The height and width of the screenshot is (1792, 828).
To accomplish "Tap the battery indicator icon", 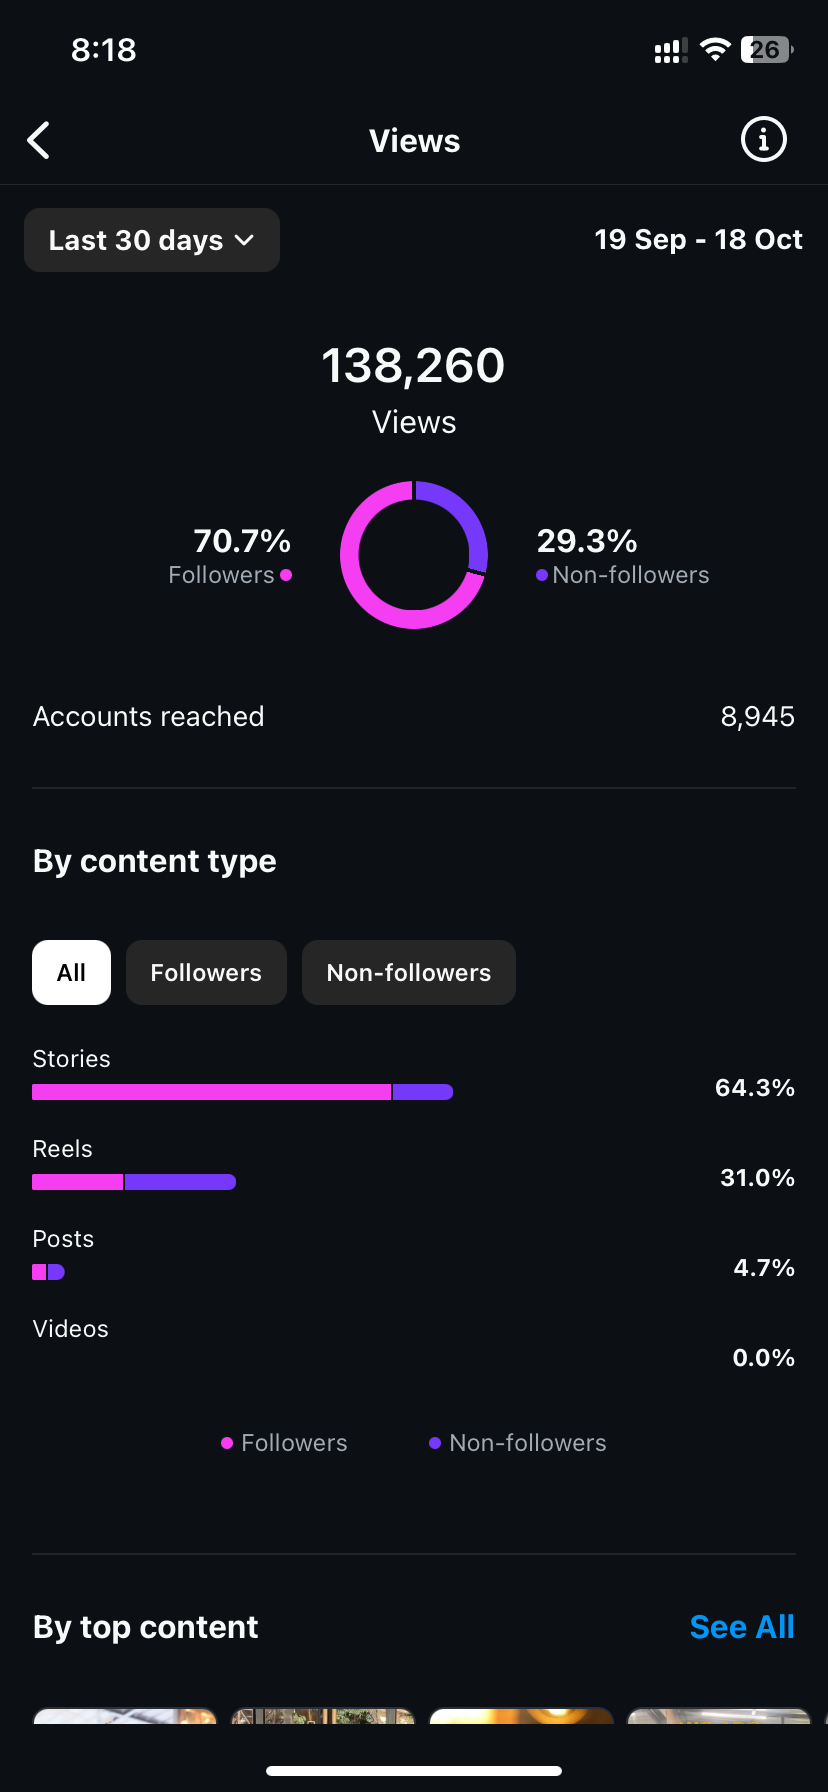I will tap(766, 50).
